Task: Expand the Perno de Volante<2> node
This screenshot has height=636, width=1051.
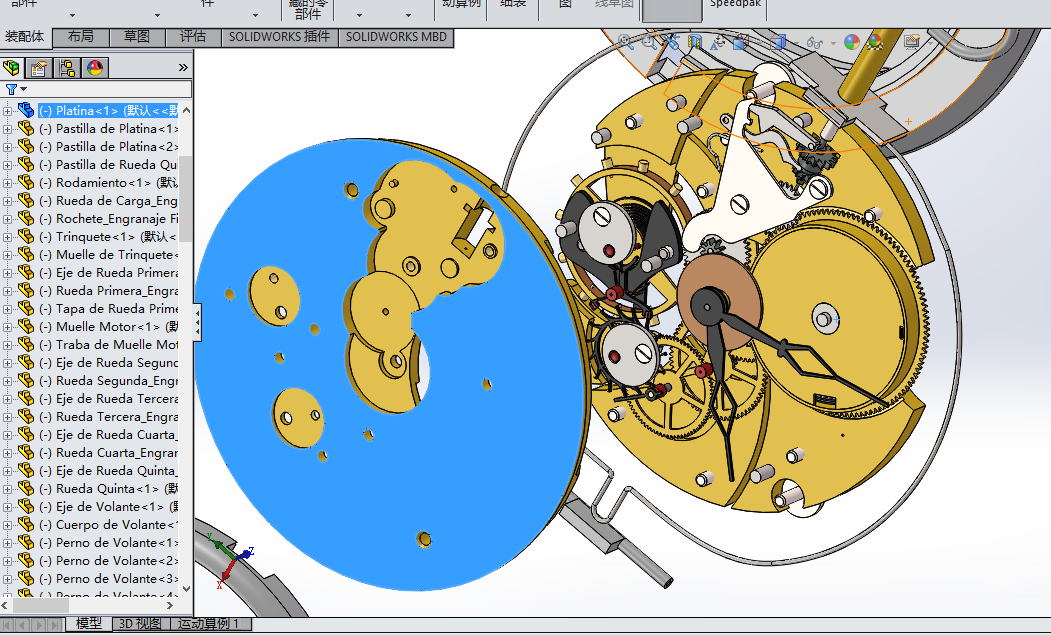Action: [7, 561]
